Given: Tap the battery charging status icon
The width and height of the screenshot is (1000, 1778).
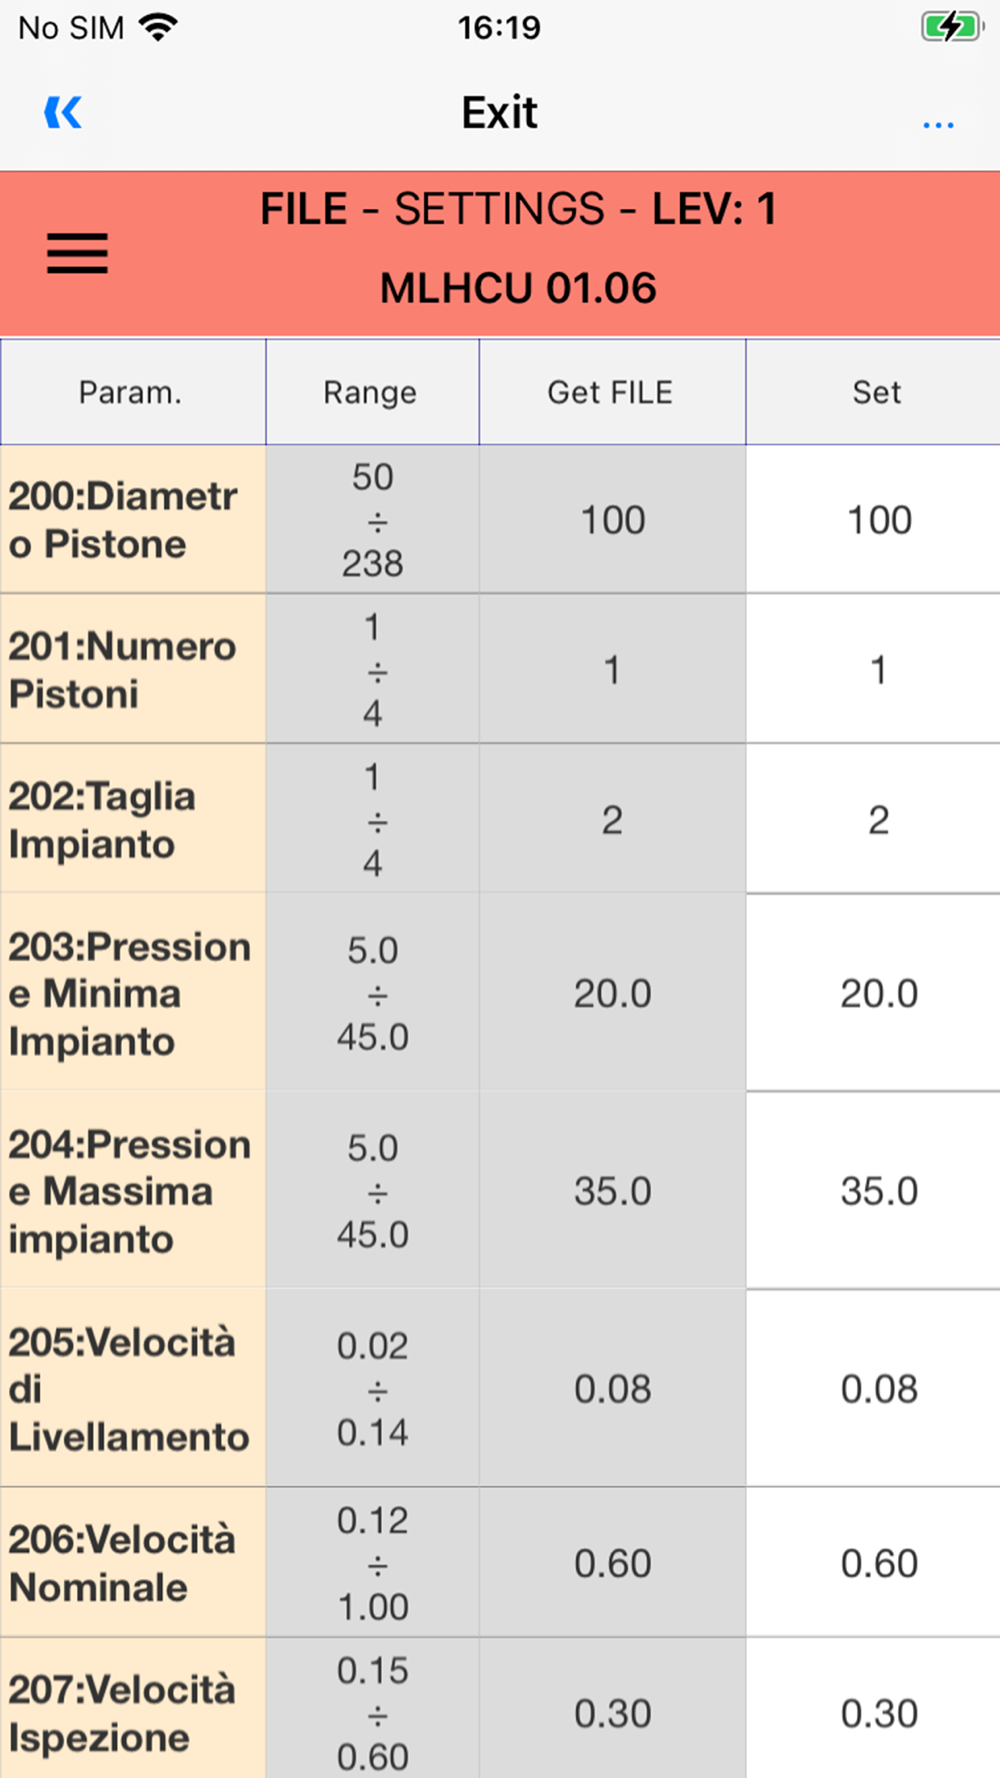Looking at the screenshot, I should (952, 27).
